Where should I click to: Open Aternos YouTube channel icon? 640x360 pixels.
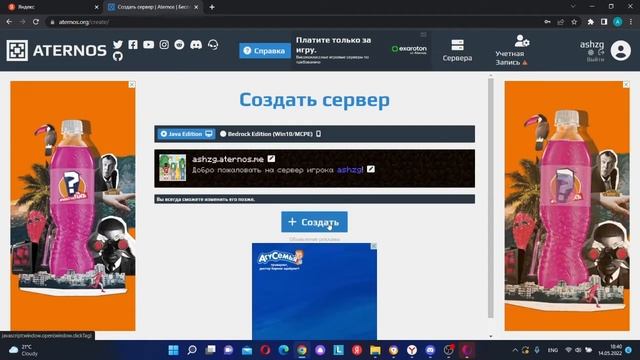tap(149, 44)
